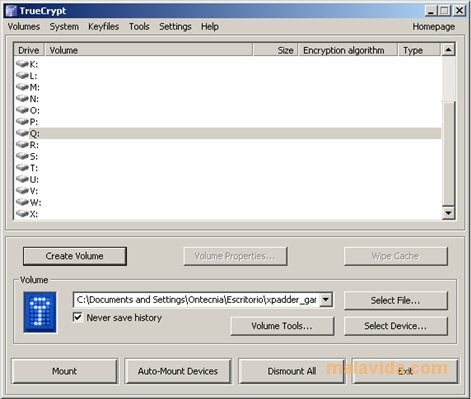Click the Type column header
This screenshot has width=471, height=399.
(419, 50)
